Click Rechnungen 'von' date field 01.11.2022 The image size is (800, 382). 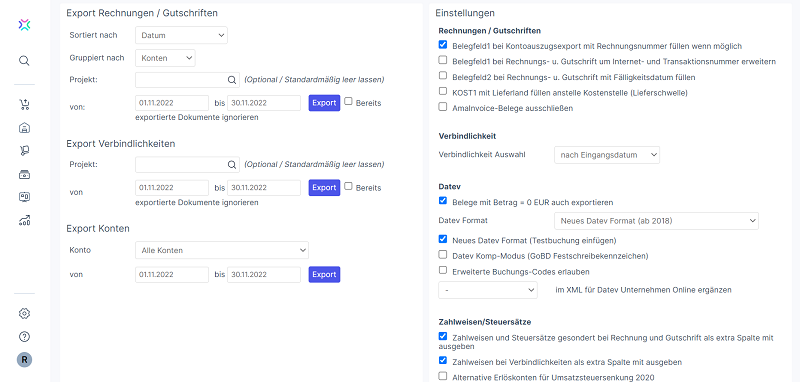(x=172, y=103)
